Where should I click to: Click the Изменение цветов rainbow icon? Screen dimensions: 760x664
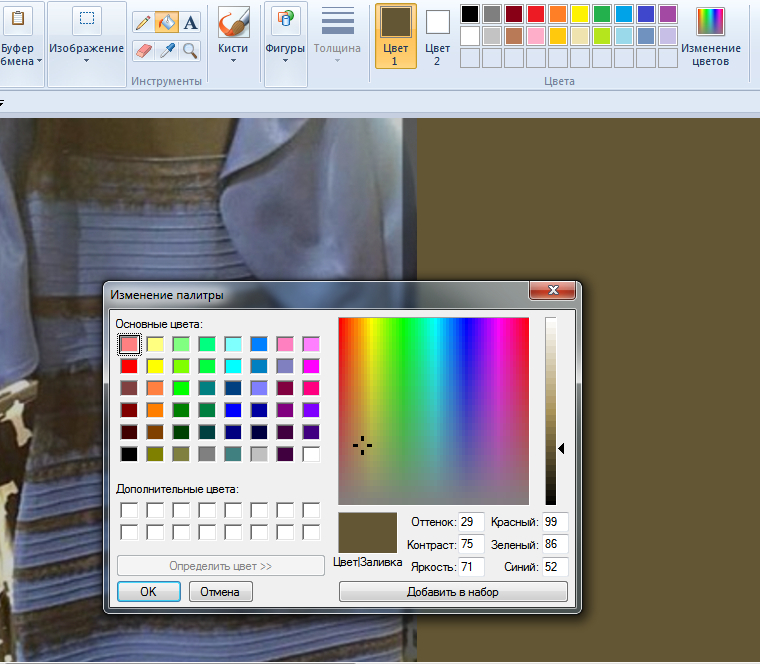[711, 21]
